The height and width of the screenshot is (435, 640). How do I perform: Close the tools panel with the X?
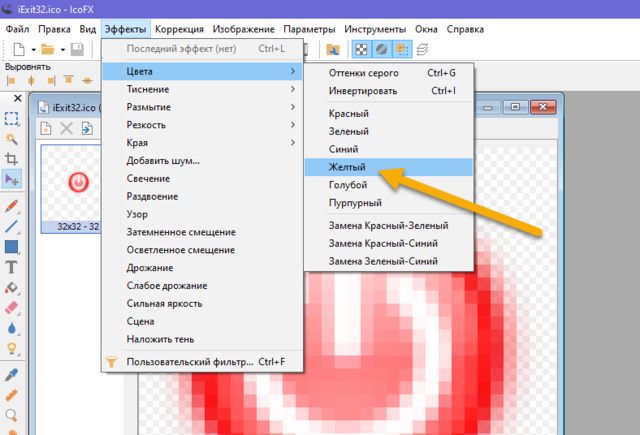point(18,98)
